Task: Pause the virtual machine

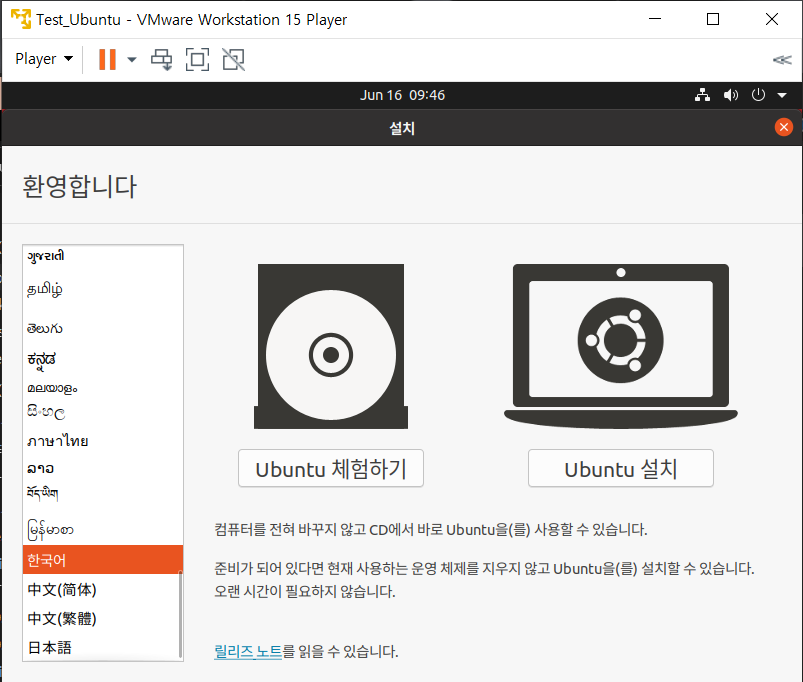Action: pyautogui.click(x=107, y=59)
